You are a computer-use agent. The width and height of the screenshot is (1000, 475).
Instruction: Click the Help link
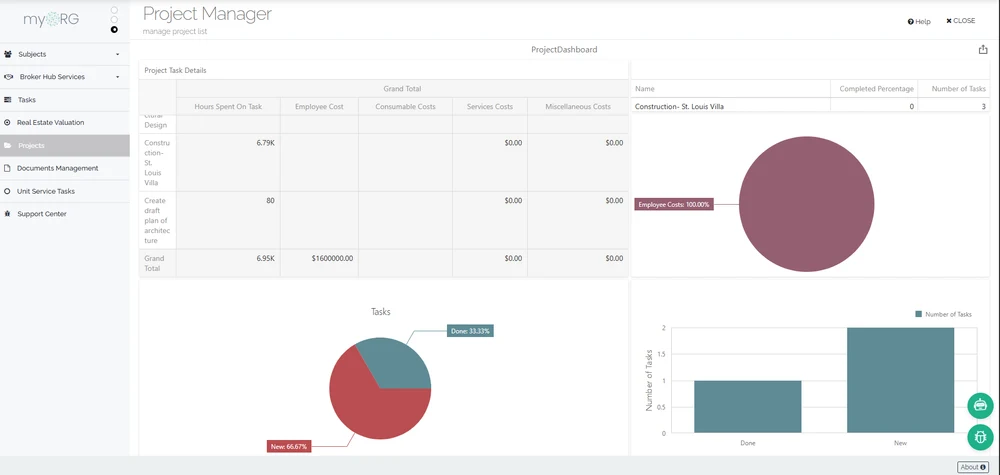coord(919,22)
